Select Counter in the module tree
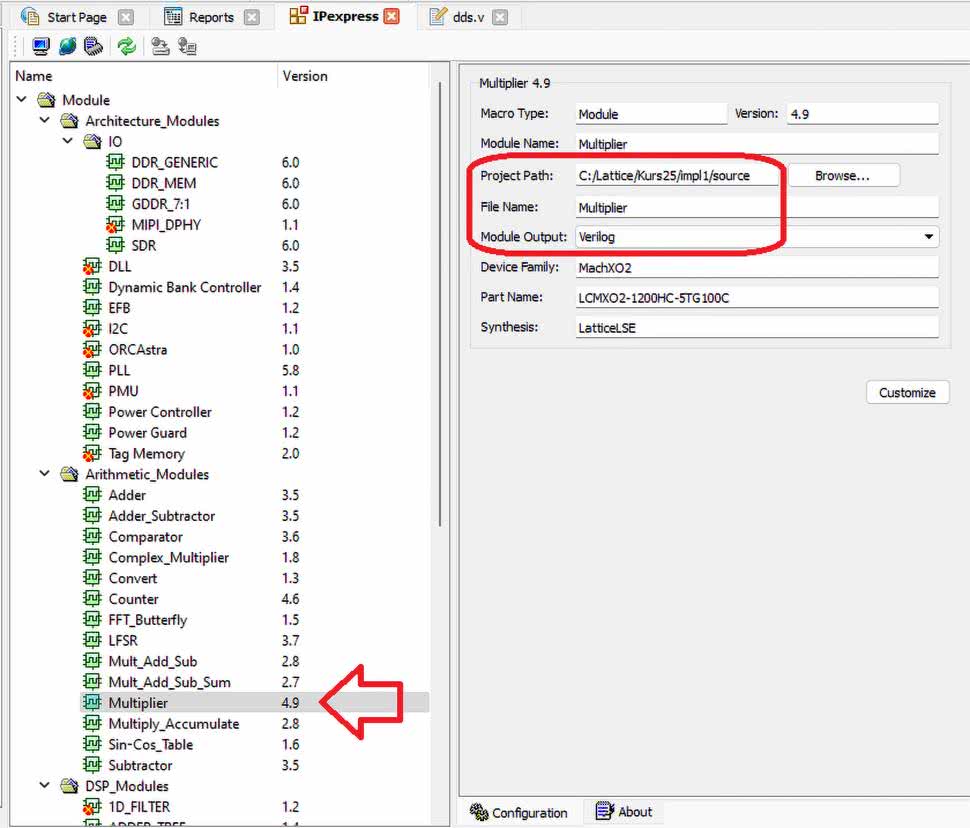970x828 pixels. coord(133,599)
